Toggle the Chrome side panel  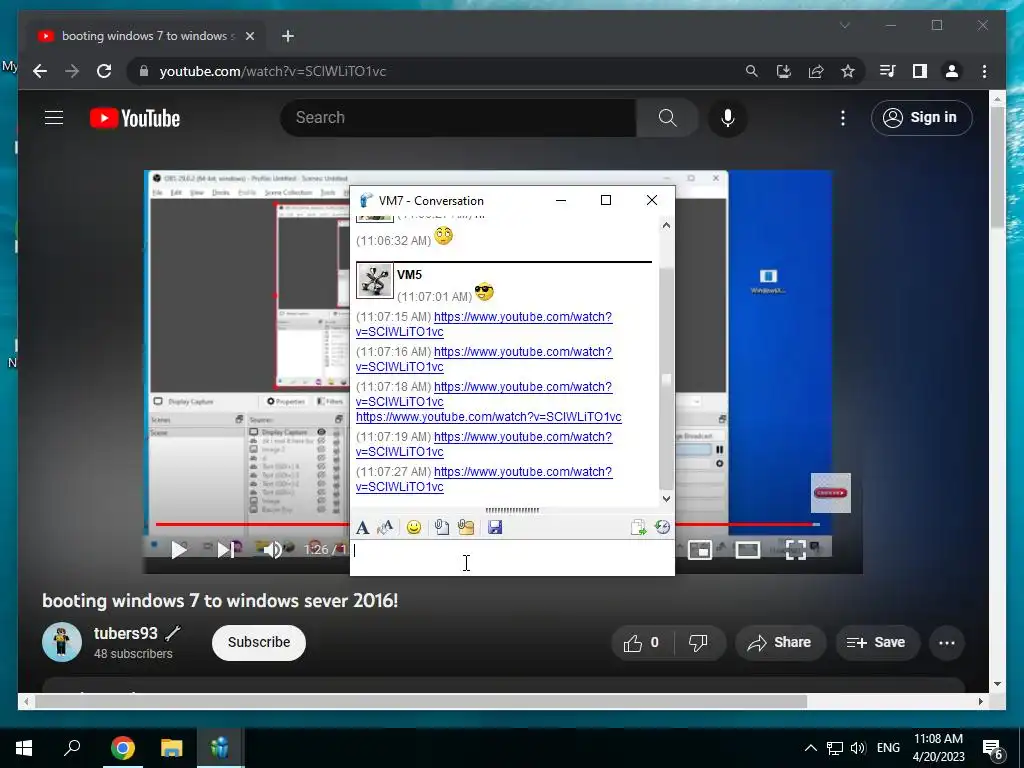pos(920,71)
